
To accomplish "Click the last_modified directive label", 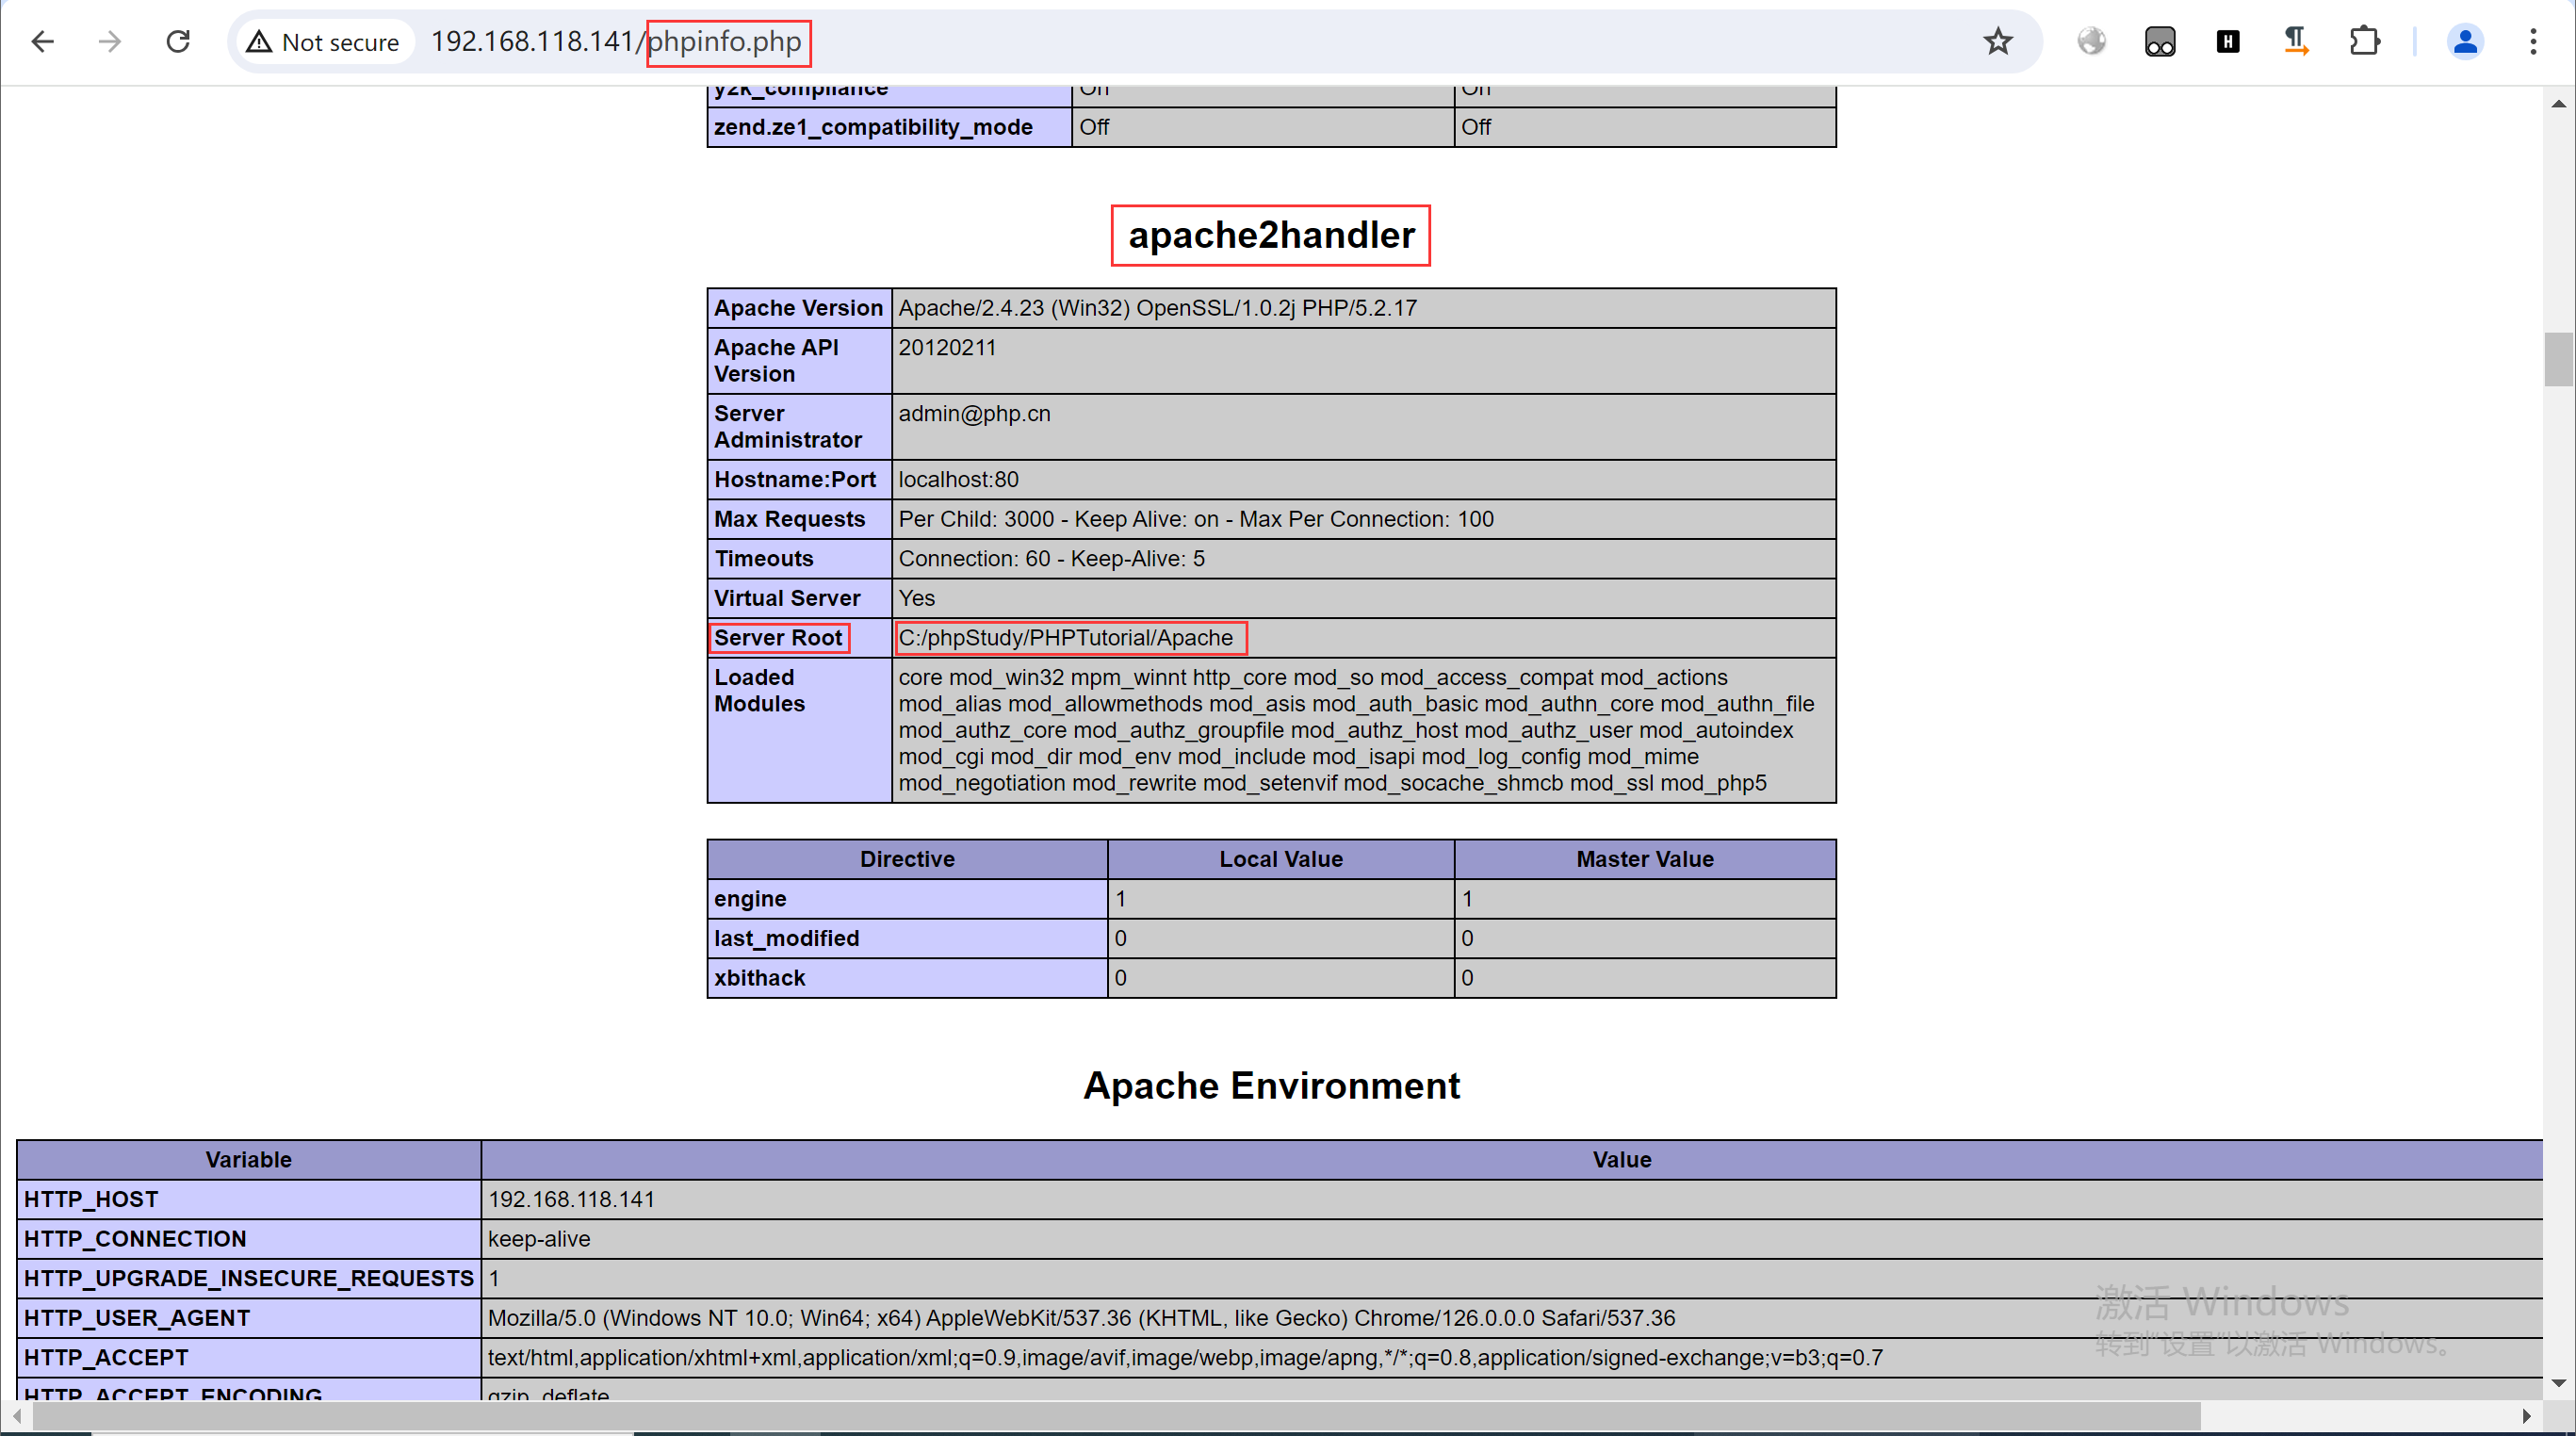I will [x=786, y=938].
